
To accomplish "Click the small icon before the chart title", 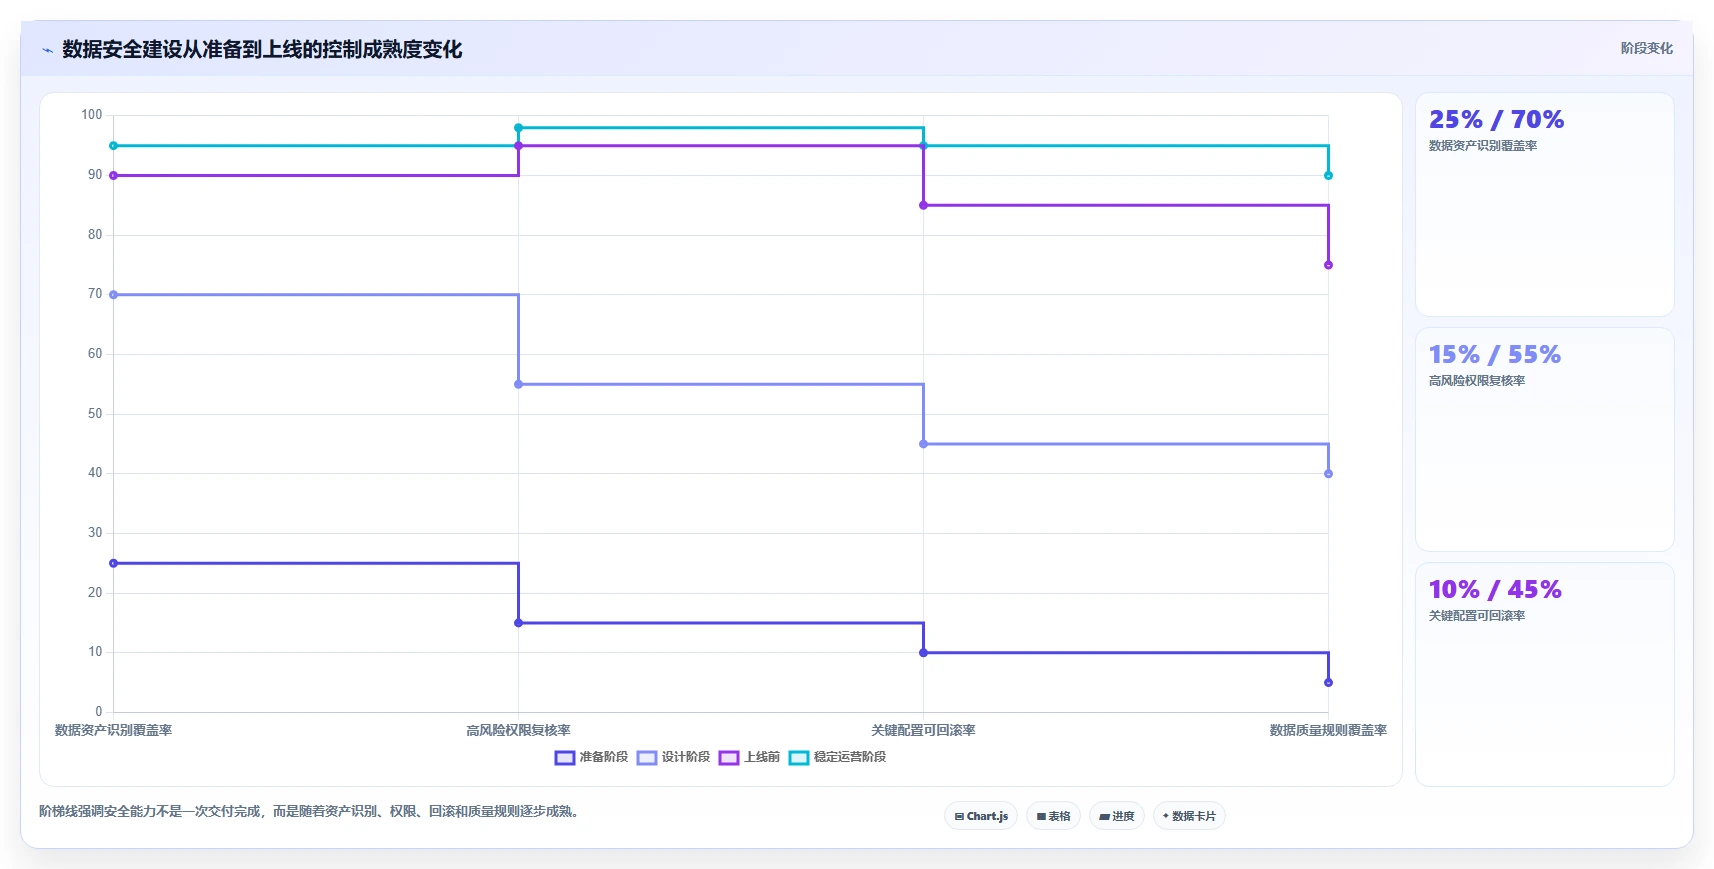I will point(47,50).
